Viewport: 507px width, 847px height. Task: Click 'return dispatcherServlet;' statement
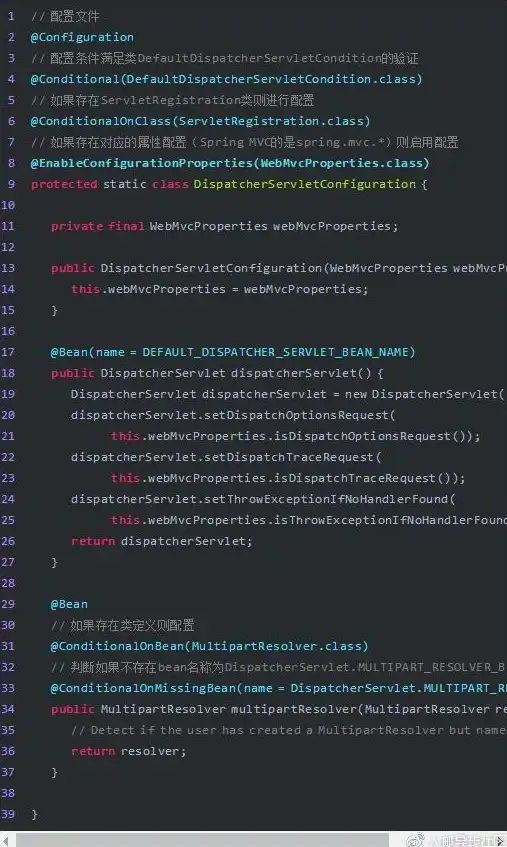161,541
